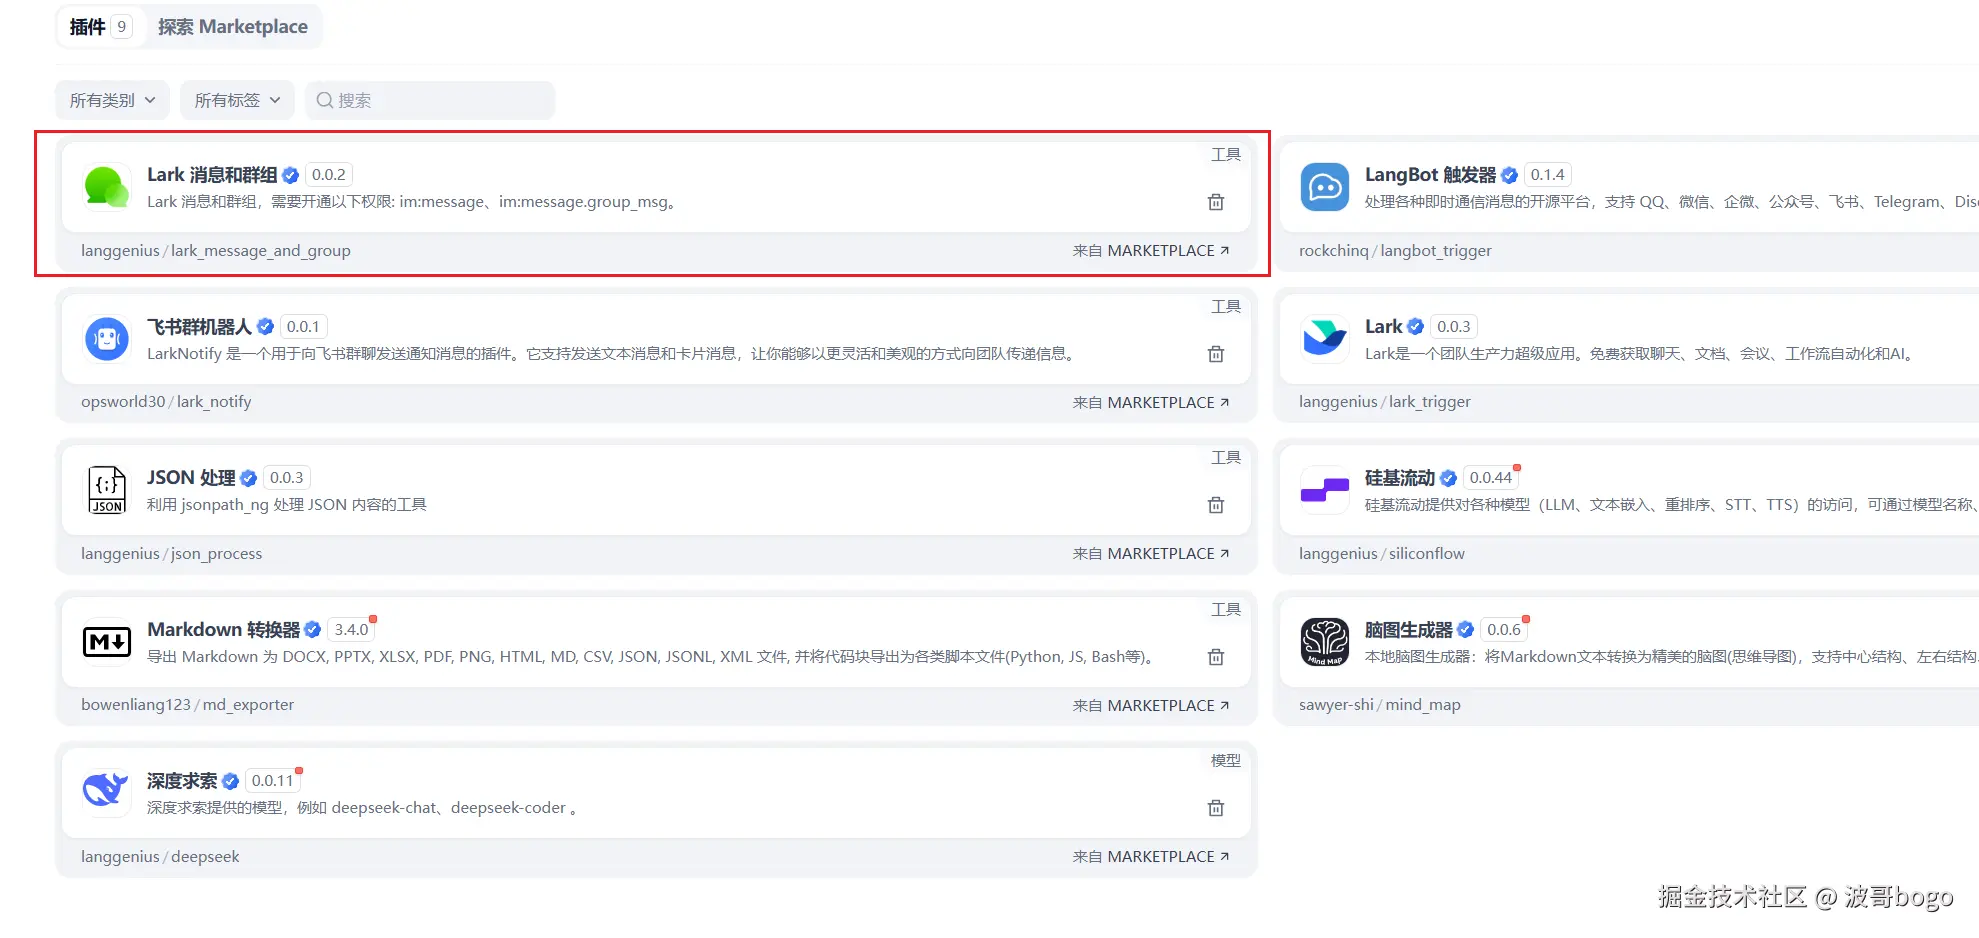This screenshot has height=938, width=1979.
Task: Click verified badge beside JSON 处理
Action: [x=249, y=478]
